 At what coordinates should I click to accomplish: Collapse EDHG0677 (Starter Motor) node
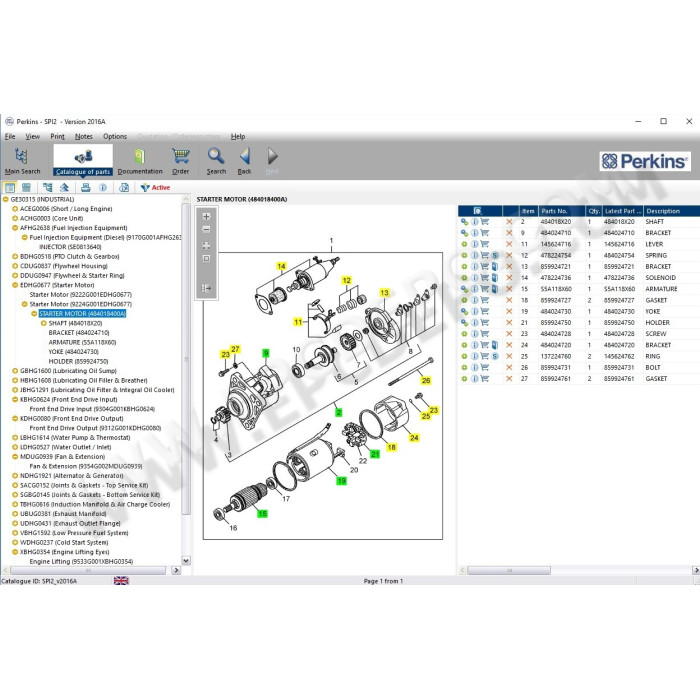(x=15, y=285)
